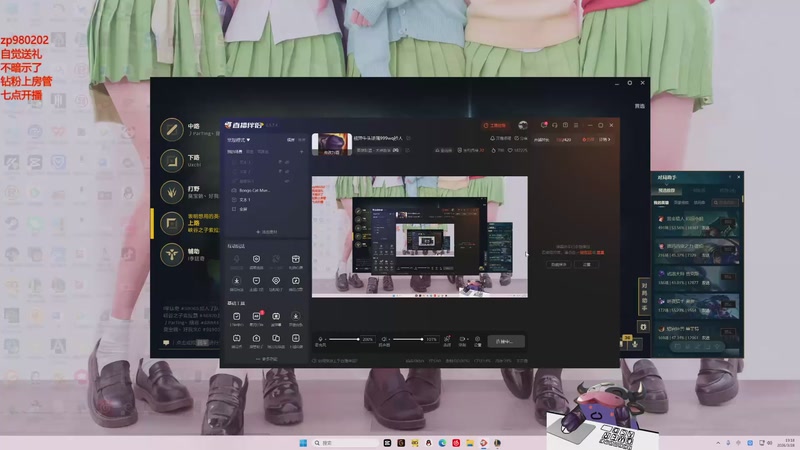Click search box in 对局助手 panel
Viewport: 800px width, 450px height.
(726, 203)
